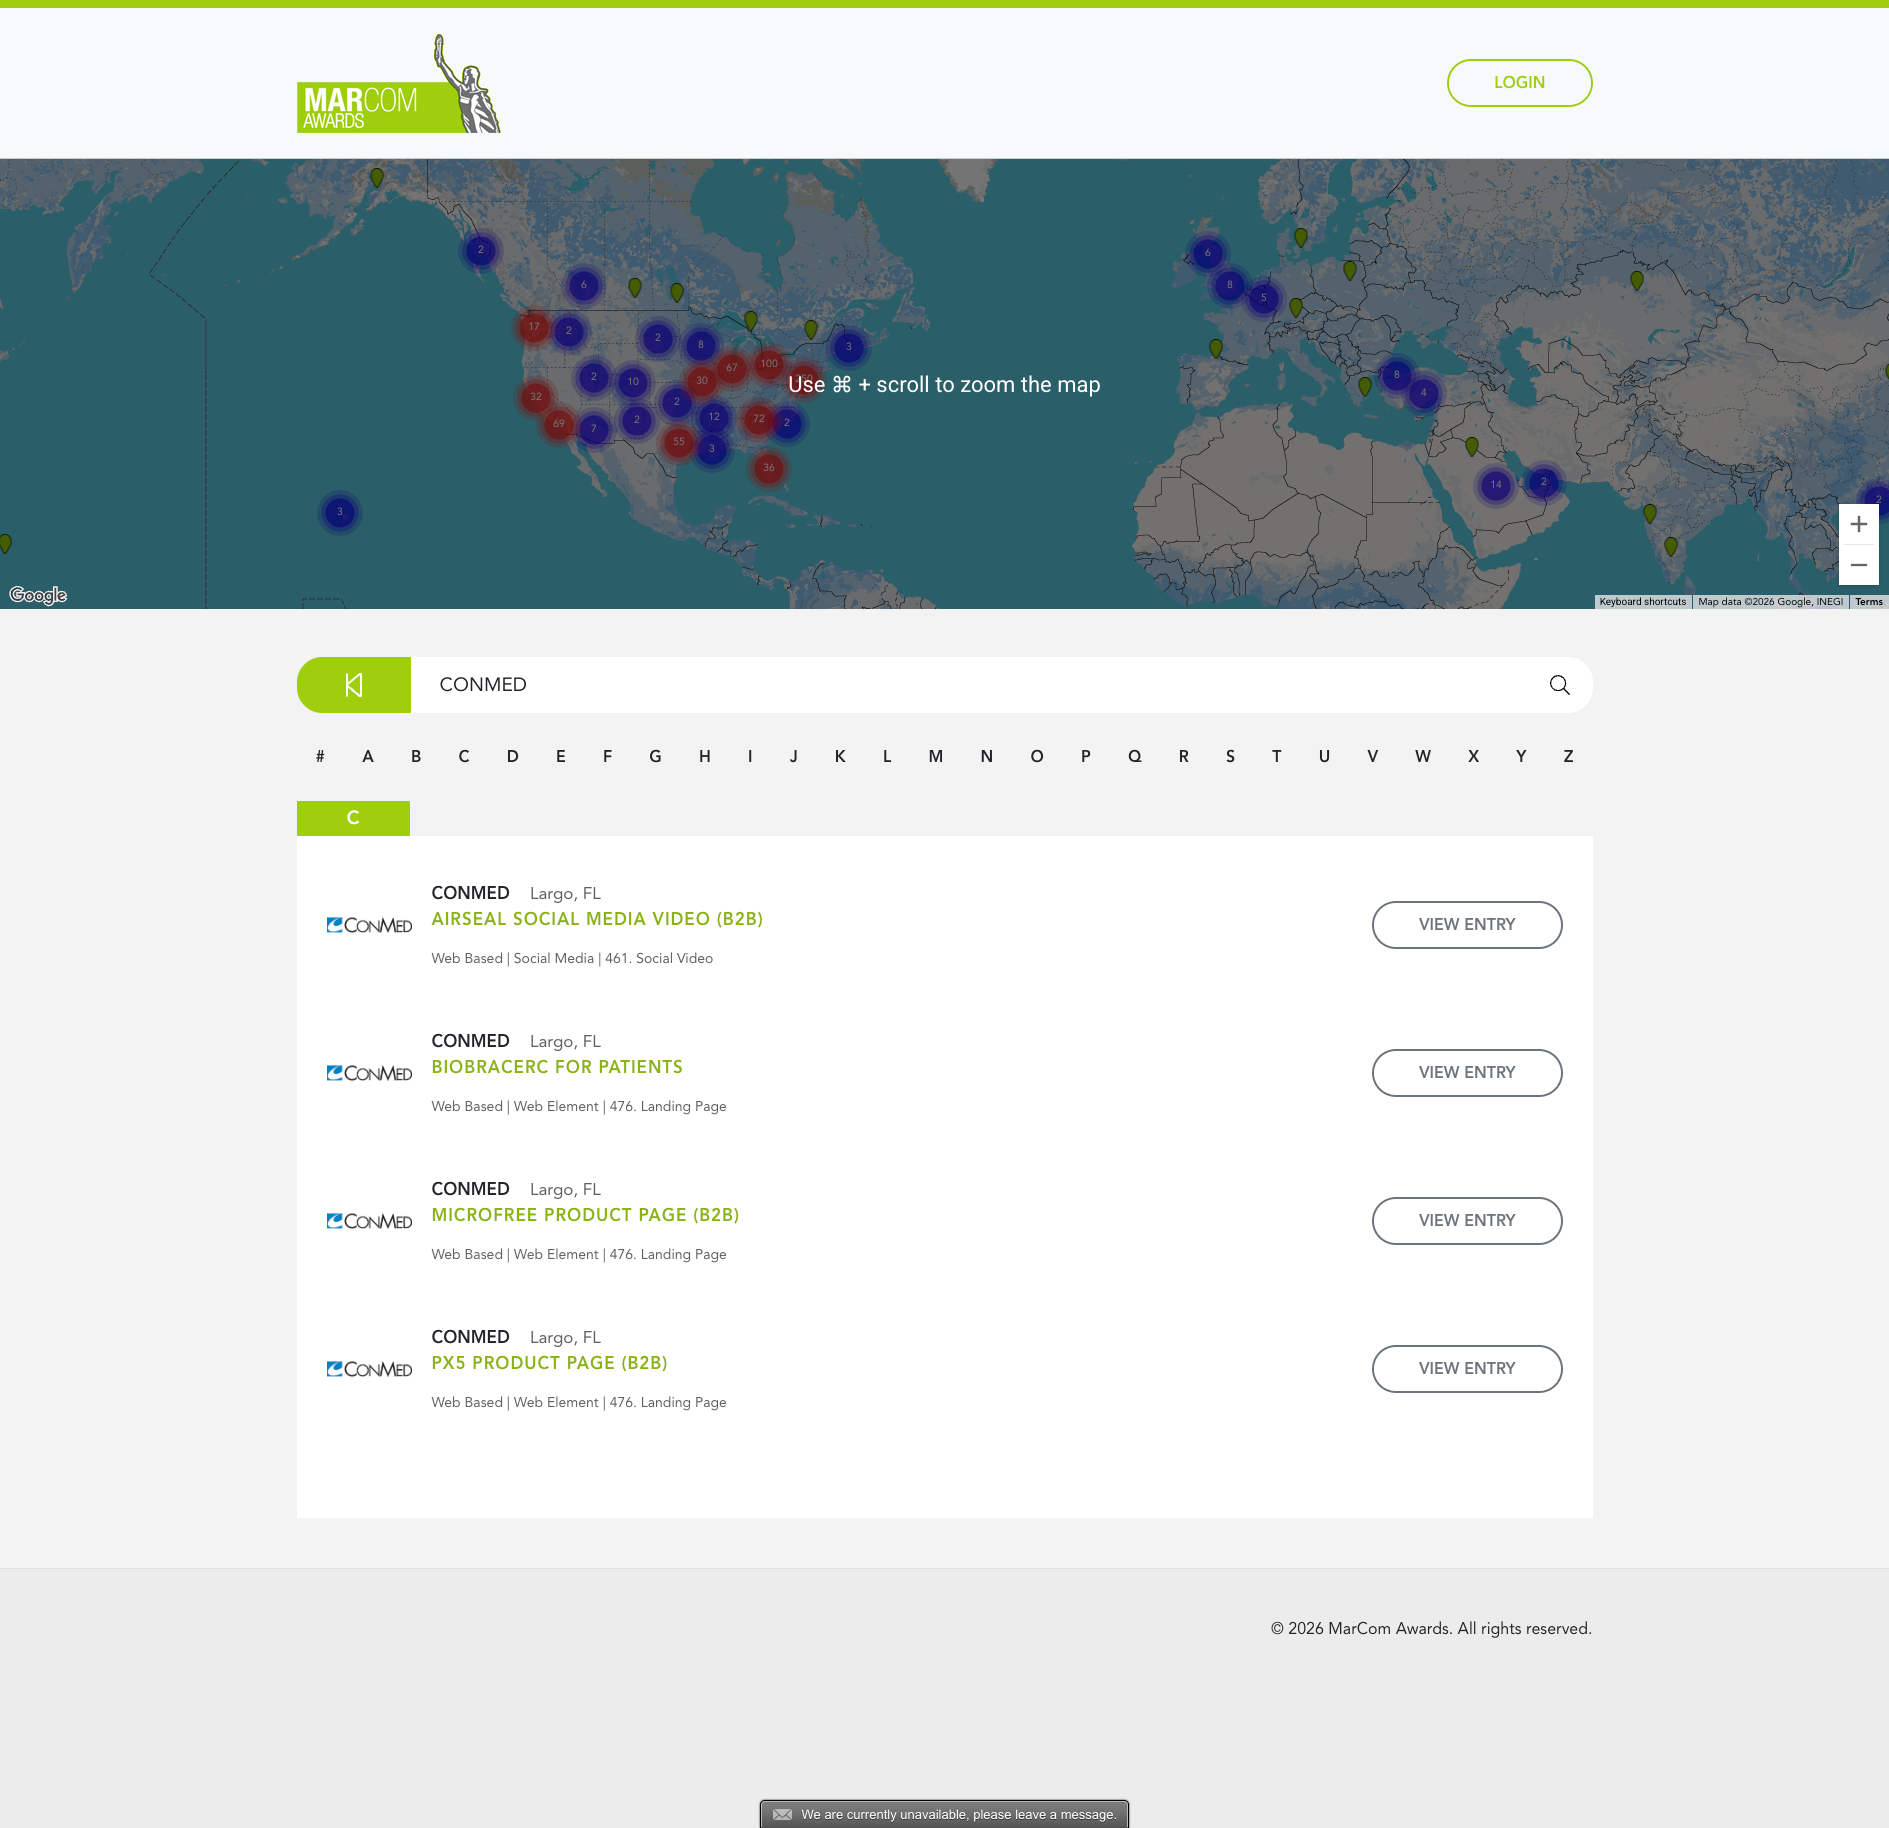Click ConMed logo beside MicroFree entry
This screenshot has width=1889, height=1828.
click(369, 1221)
